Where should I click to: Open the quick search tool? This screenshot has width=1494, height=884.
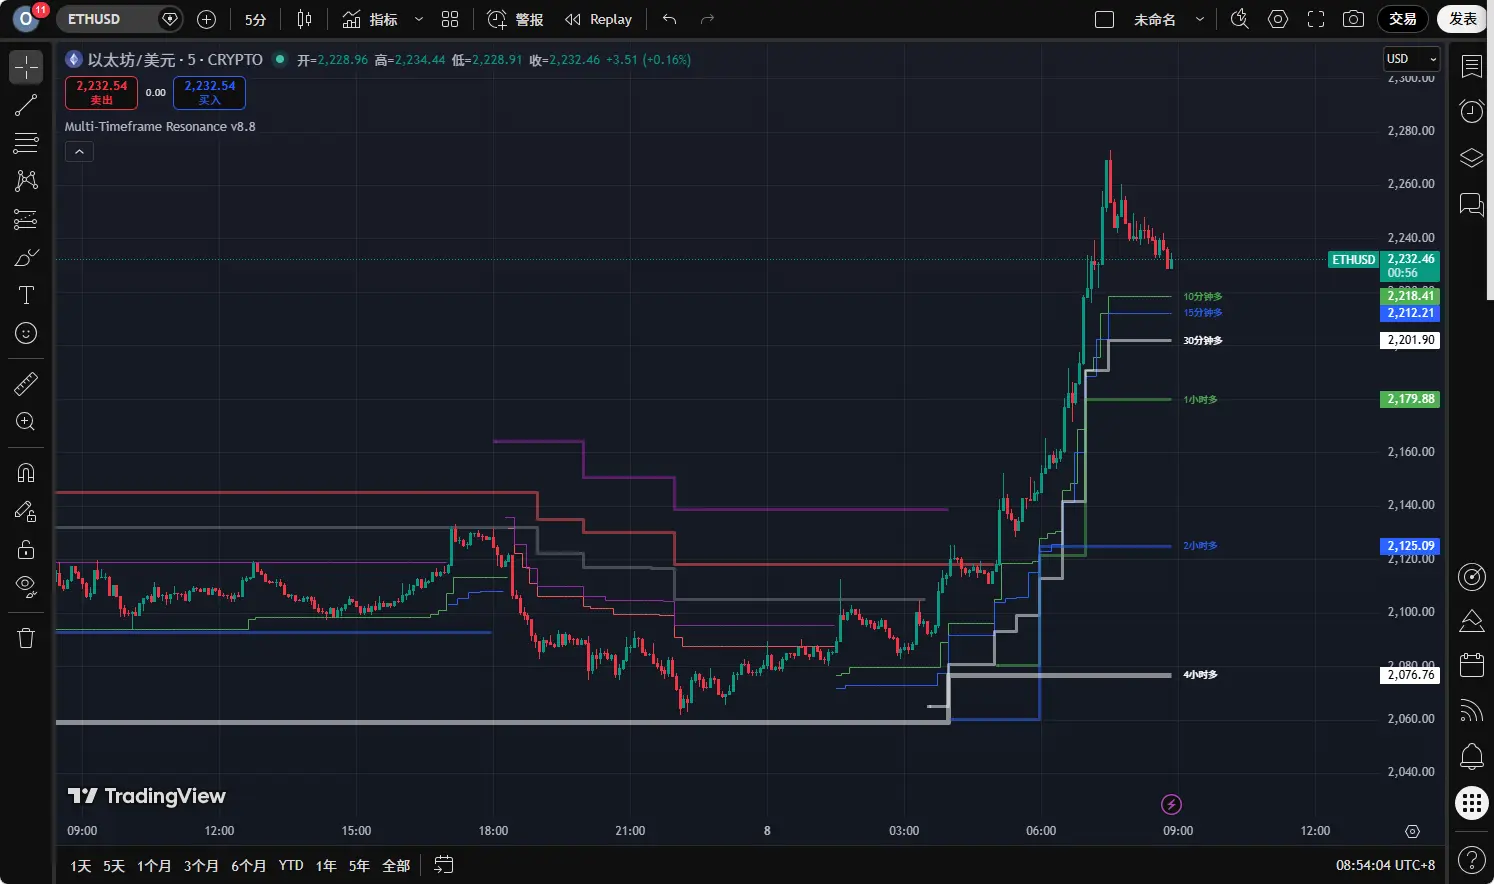(x=1240, y=19)
